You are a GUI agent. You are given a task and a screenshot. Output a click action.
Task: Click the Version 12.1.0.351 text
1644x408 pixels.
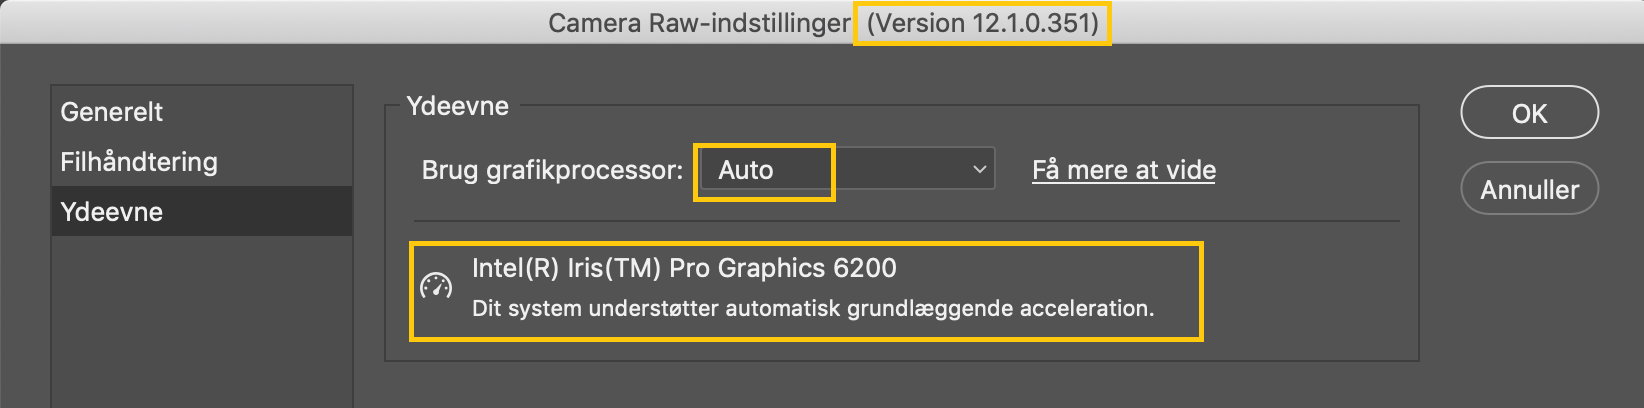[982, 23]
